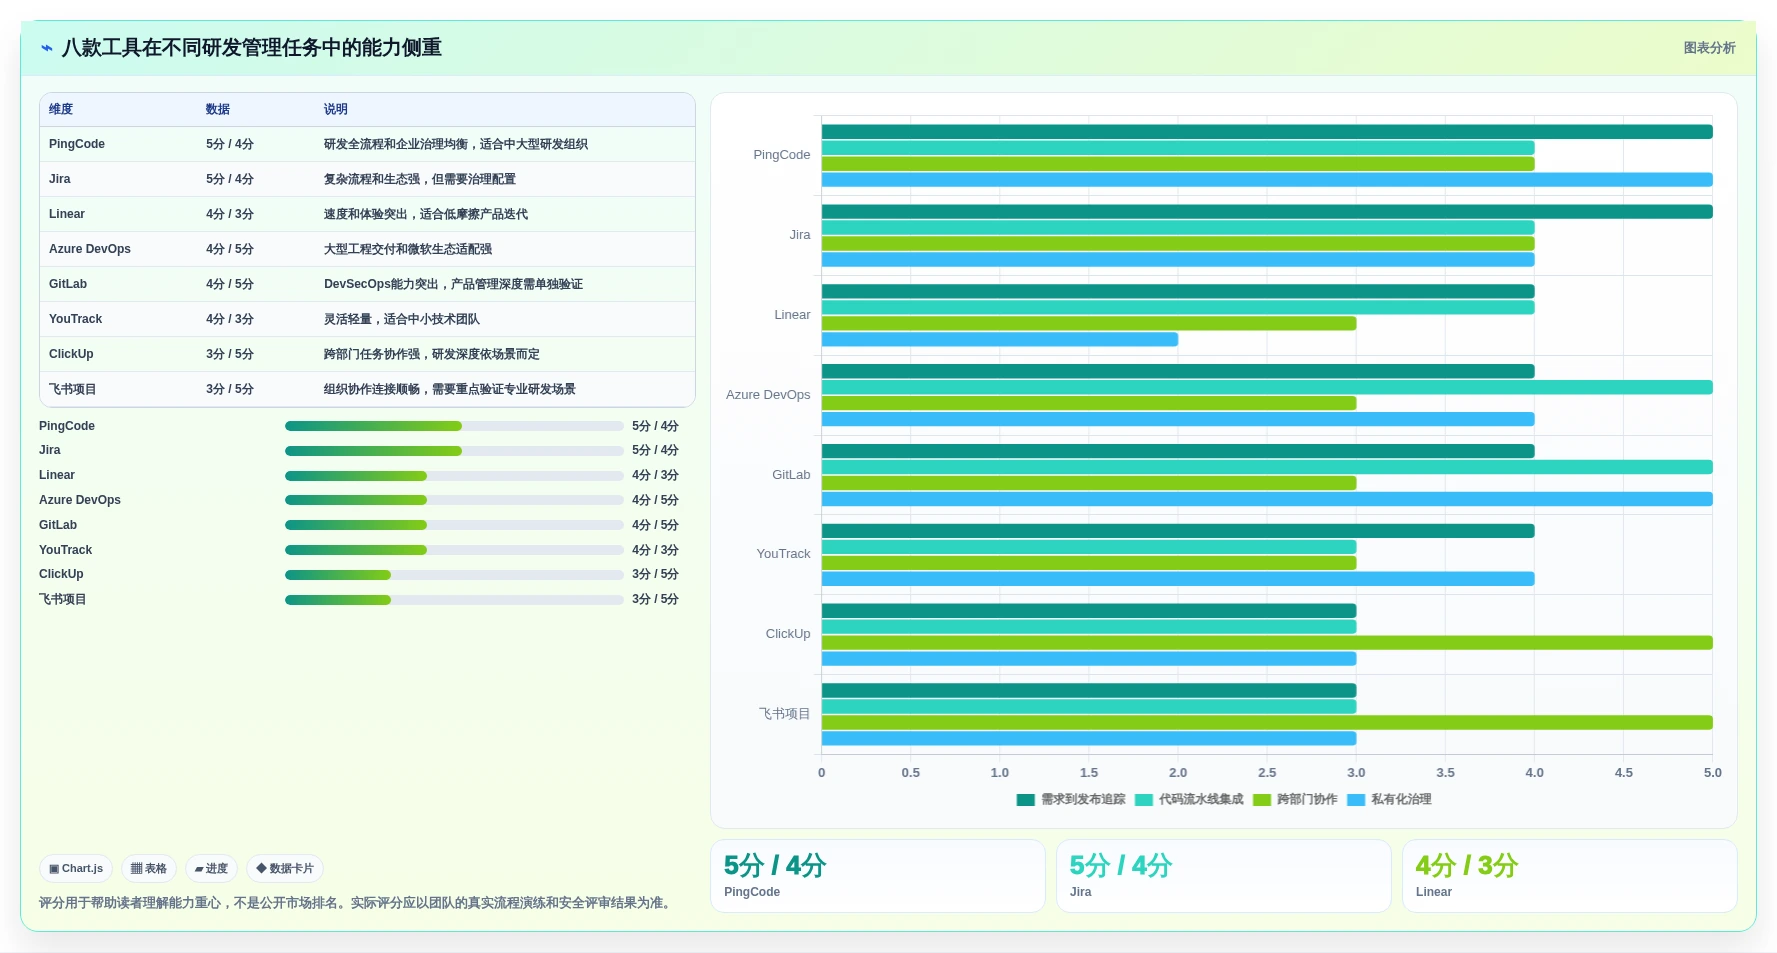Click the GitLab description cell about DevSecOps
Viewport: 1777px width, 953px height.
click(x=453, y=284)
